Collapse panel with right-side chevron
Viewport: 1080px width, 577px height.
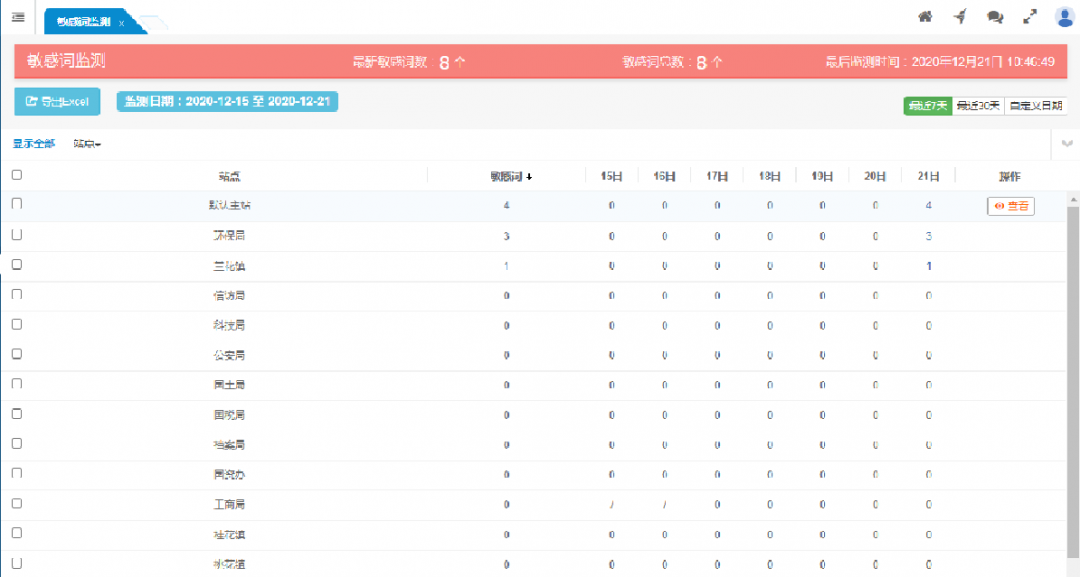pos(1067,144)
